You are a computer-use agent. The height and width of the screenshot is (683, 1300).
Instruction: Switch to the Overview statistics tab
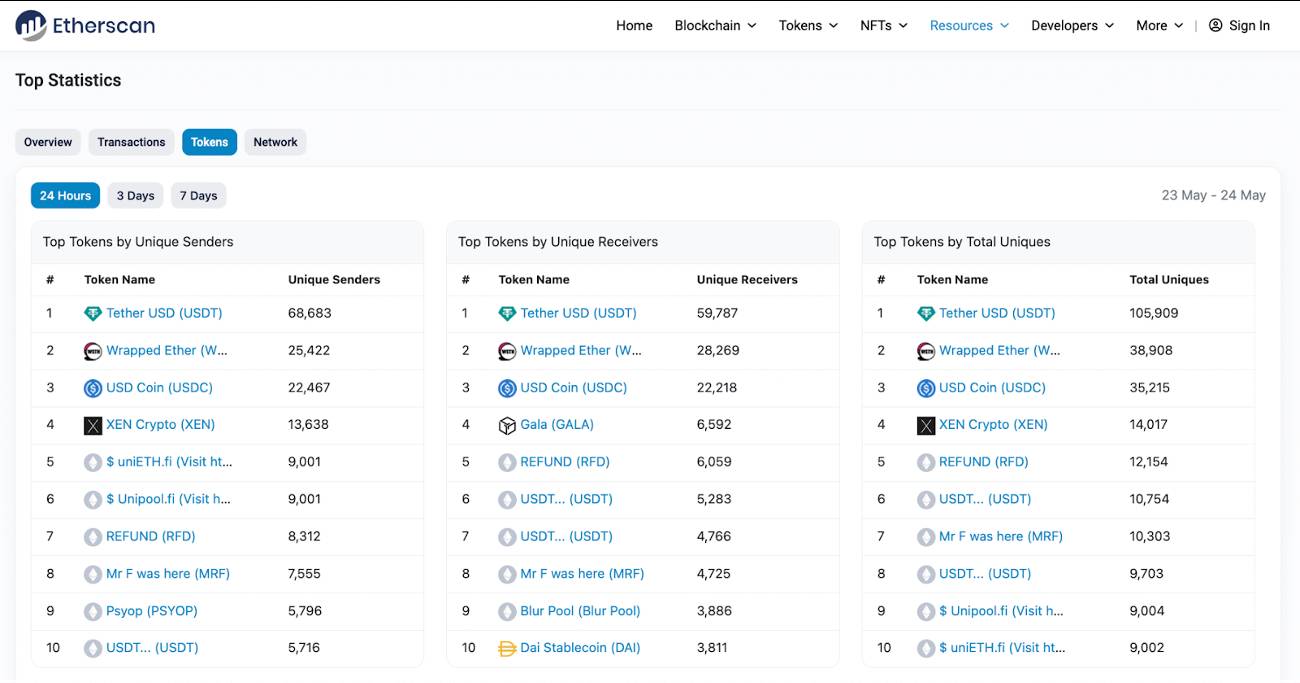(48, 142)
